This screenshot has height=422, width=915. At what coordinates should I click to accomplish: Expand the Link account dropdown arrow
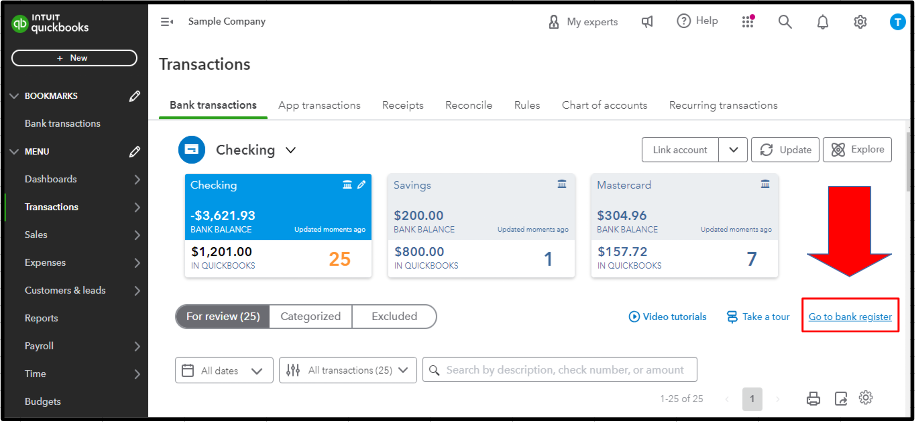click(733, 150)
